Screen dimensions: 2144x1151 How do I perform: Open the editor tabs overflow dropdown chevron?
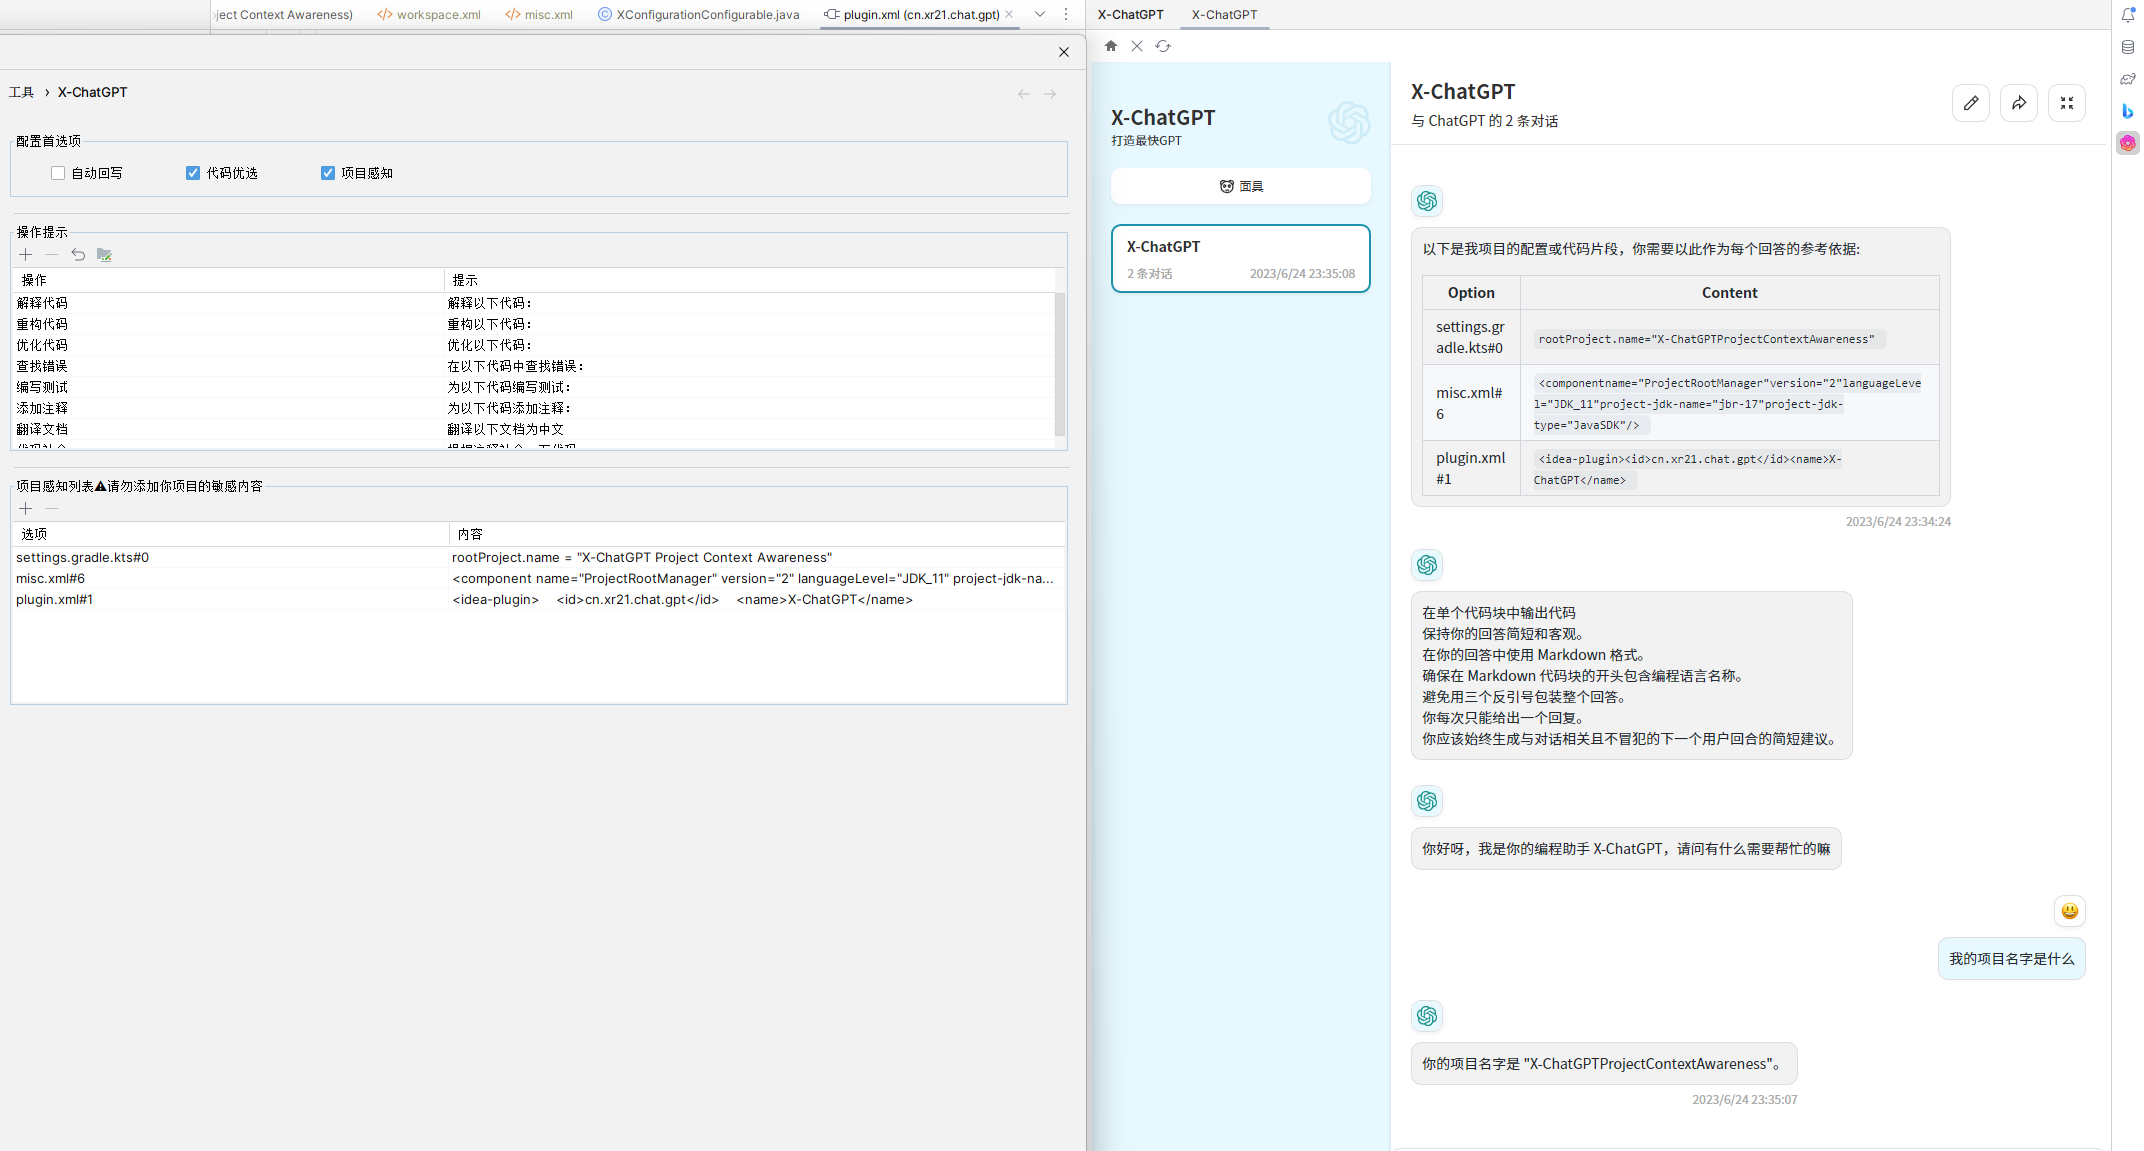1040,14
